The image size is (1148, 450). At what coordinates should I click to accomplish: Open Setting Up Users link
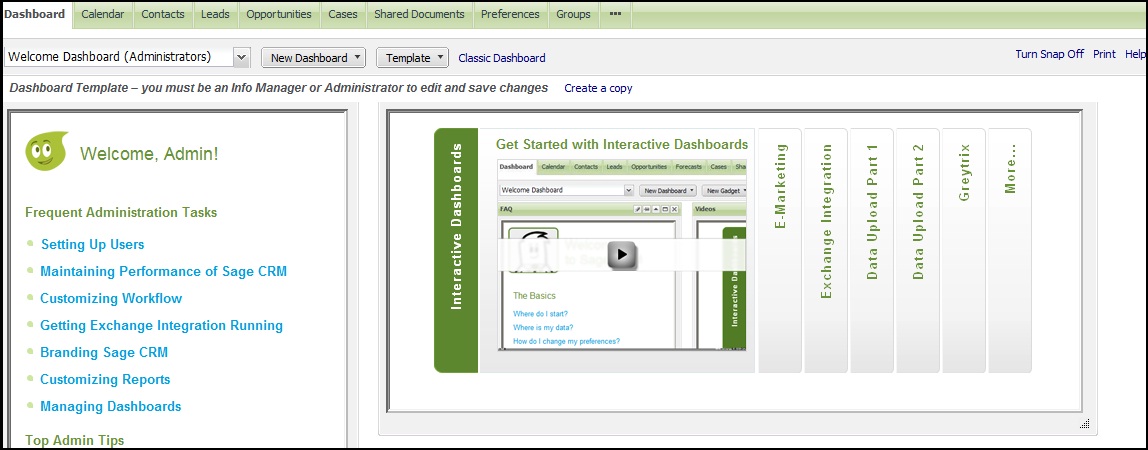click(92, 244)
